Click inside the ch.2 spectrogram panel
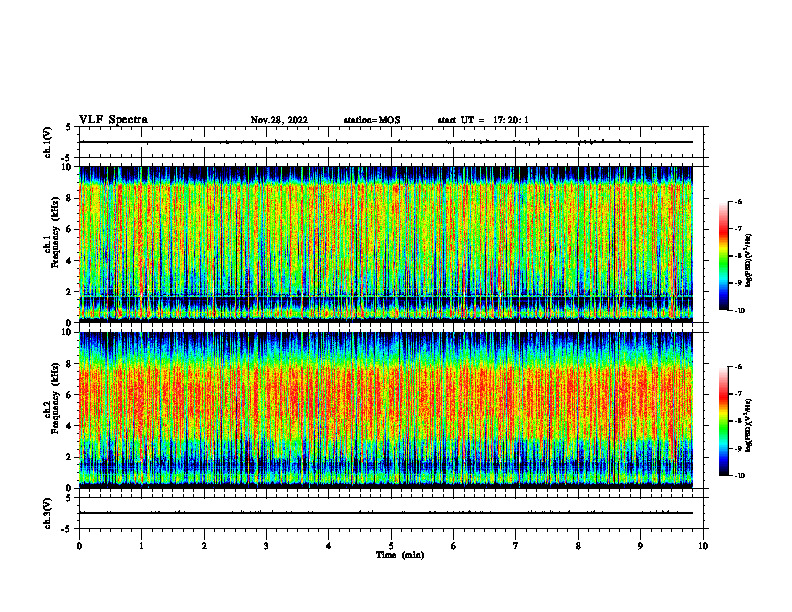This screenshot has height=612, width=792. pyautogui.click(x=386, y=410)
